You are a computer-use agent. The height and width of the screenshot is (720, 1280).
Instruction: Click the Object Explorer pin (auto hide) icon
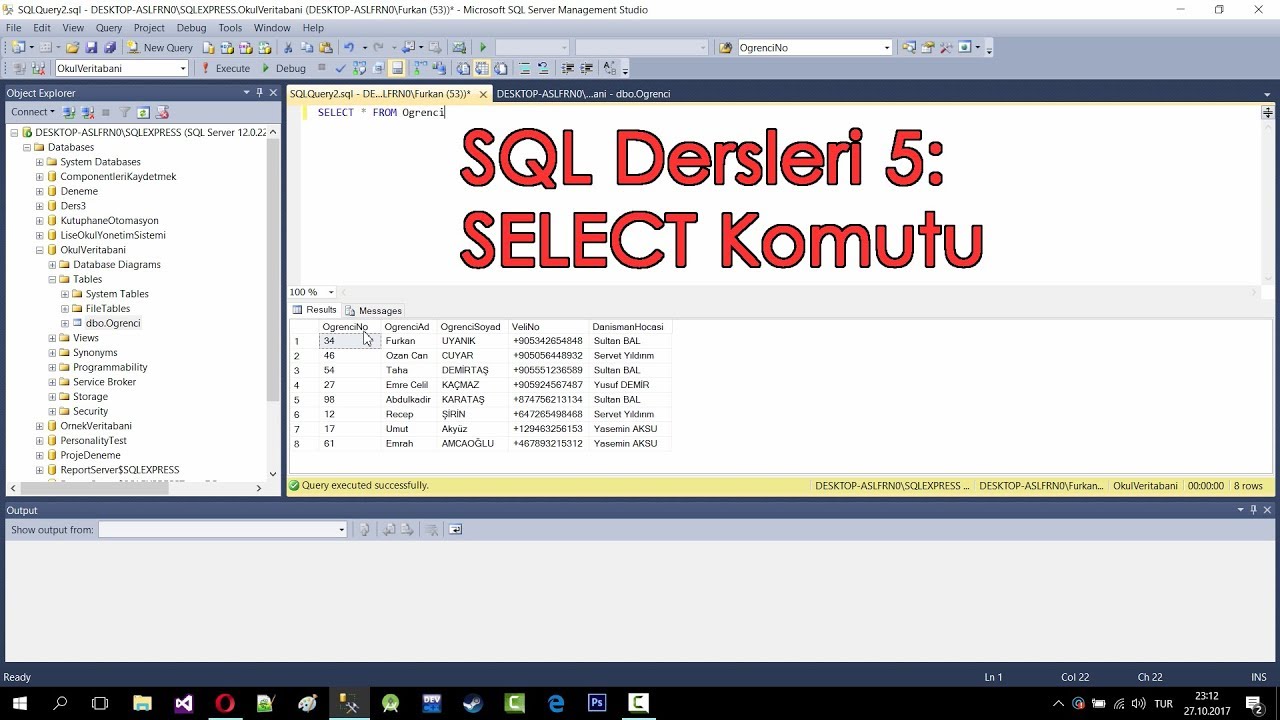259,92
